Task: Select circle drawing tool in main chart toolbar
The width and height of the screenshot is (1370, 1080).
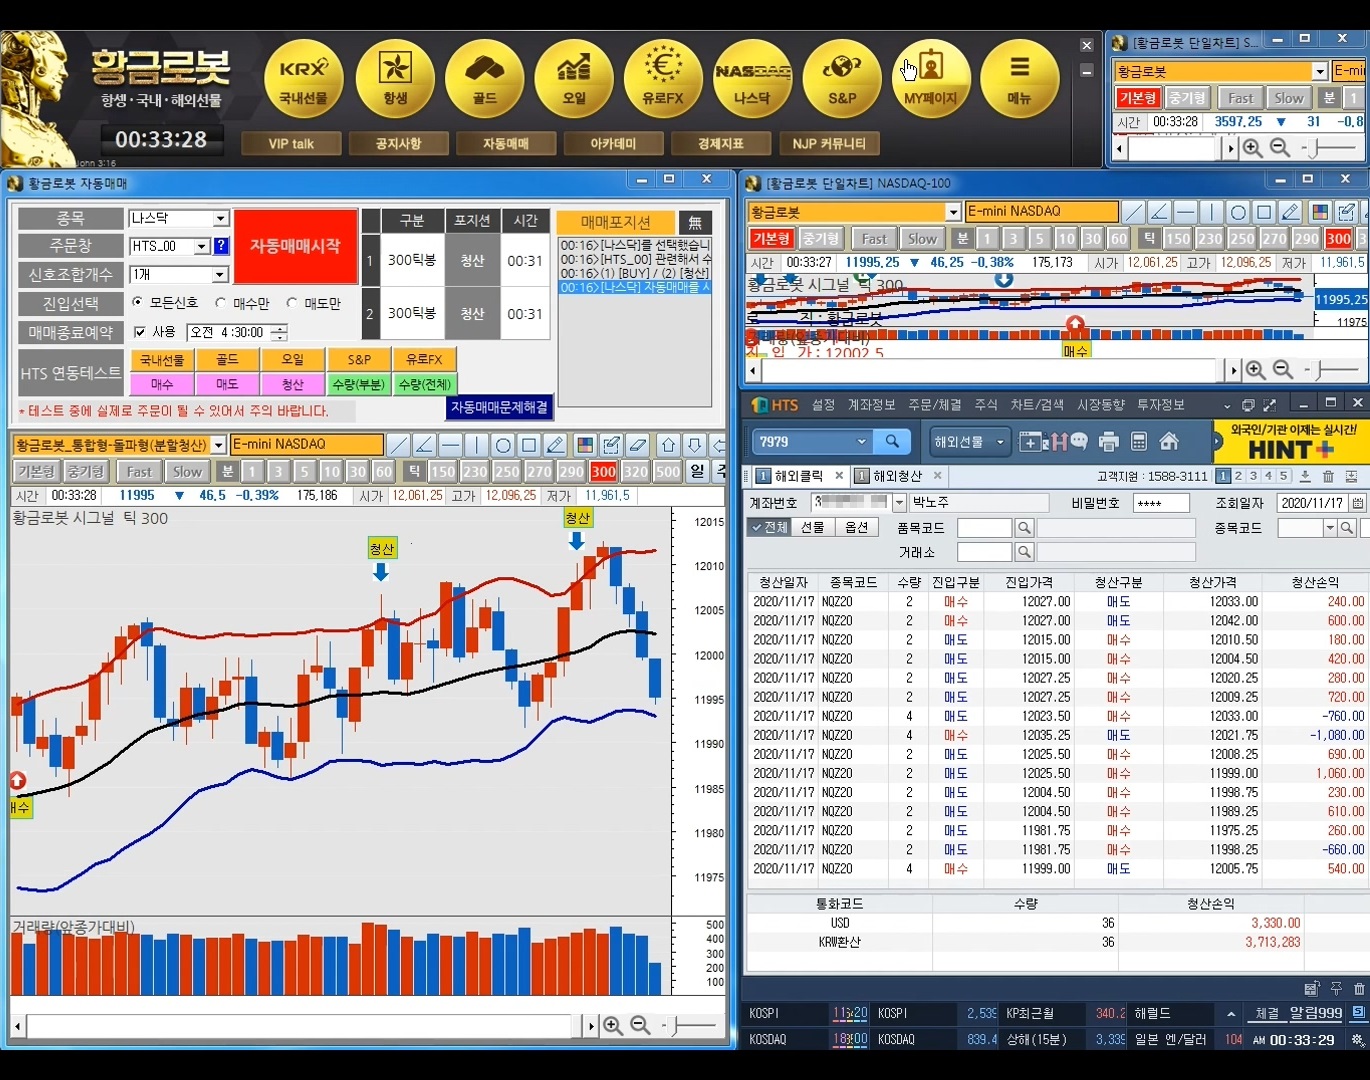Action: (x=503, y=445)
